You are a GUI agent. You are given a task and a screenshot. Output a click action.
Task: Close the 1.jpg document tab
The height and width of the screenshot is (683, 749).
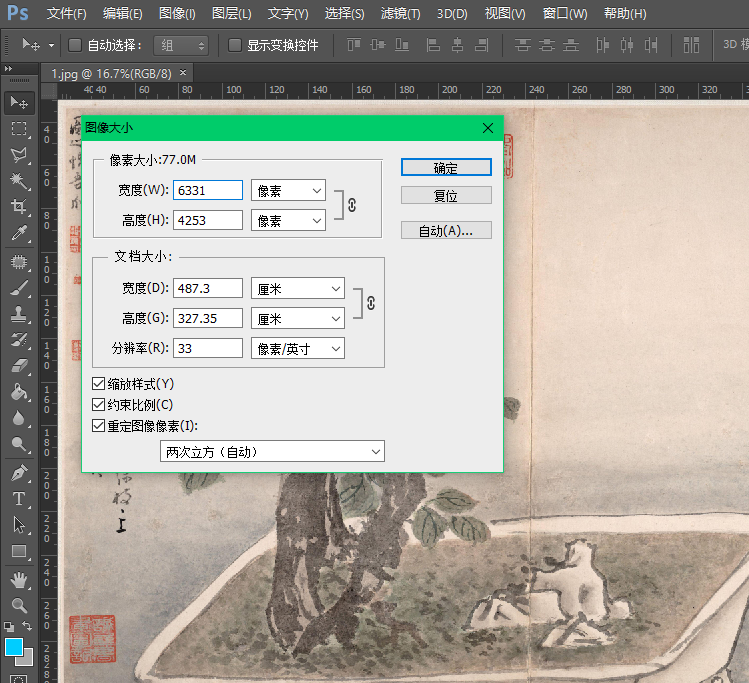[183, 73]
